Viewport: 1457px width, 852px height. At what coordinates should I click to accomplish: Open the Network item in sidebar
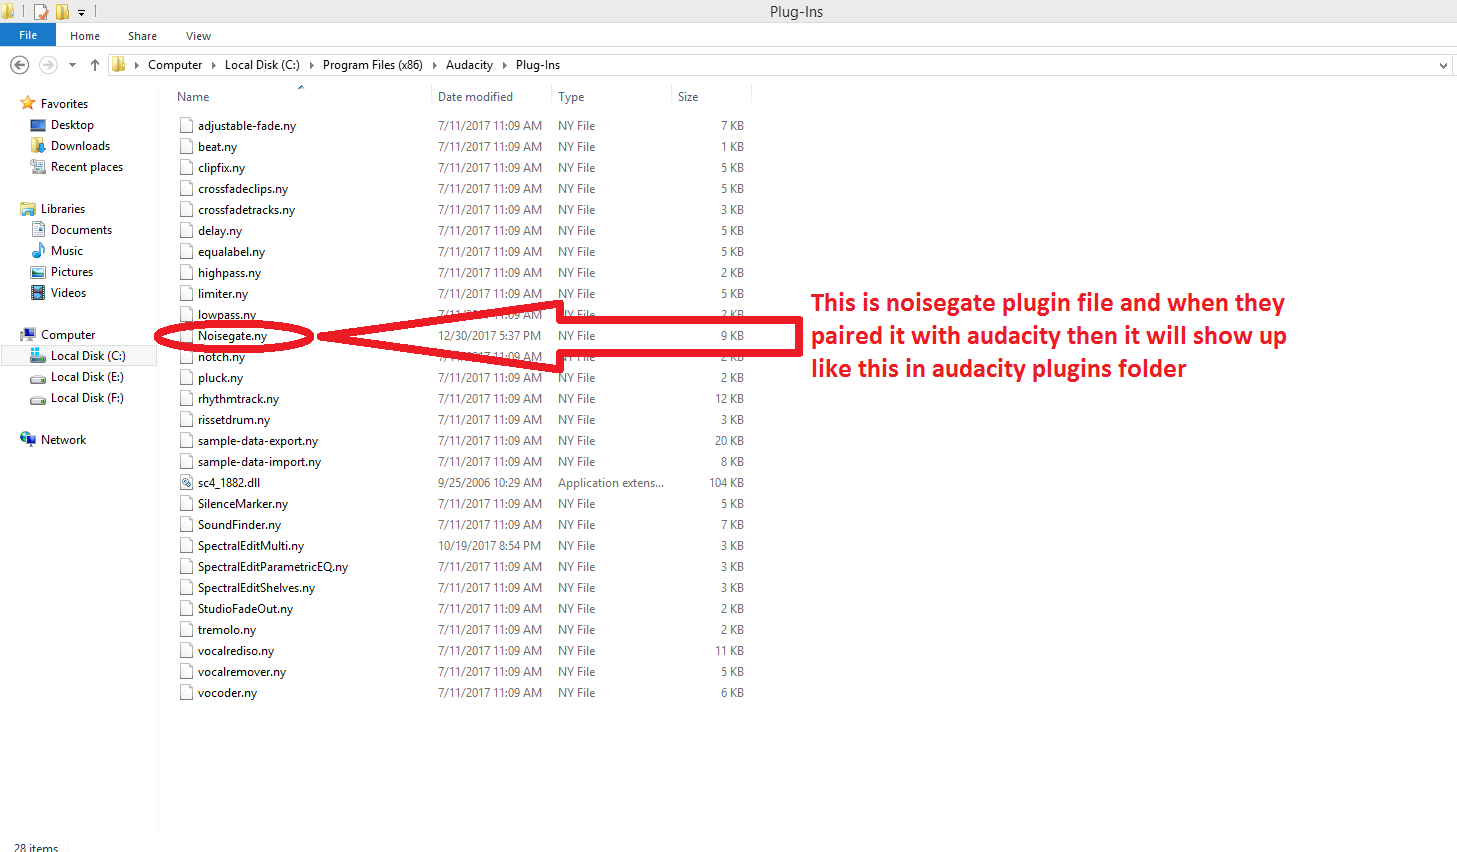pos(64,439)
